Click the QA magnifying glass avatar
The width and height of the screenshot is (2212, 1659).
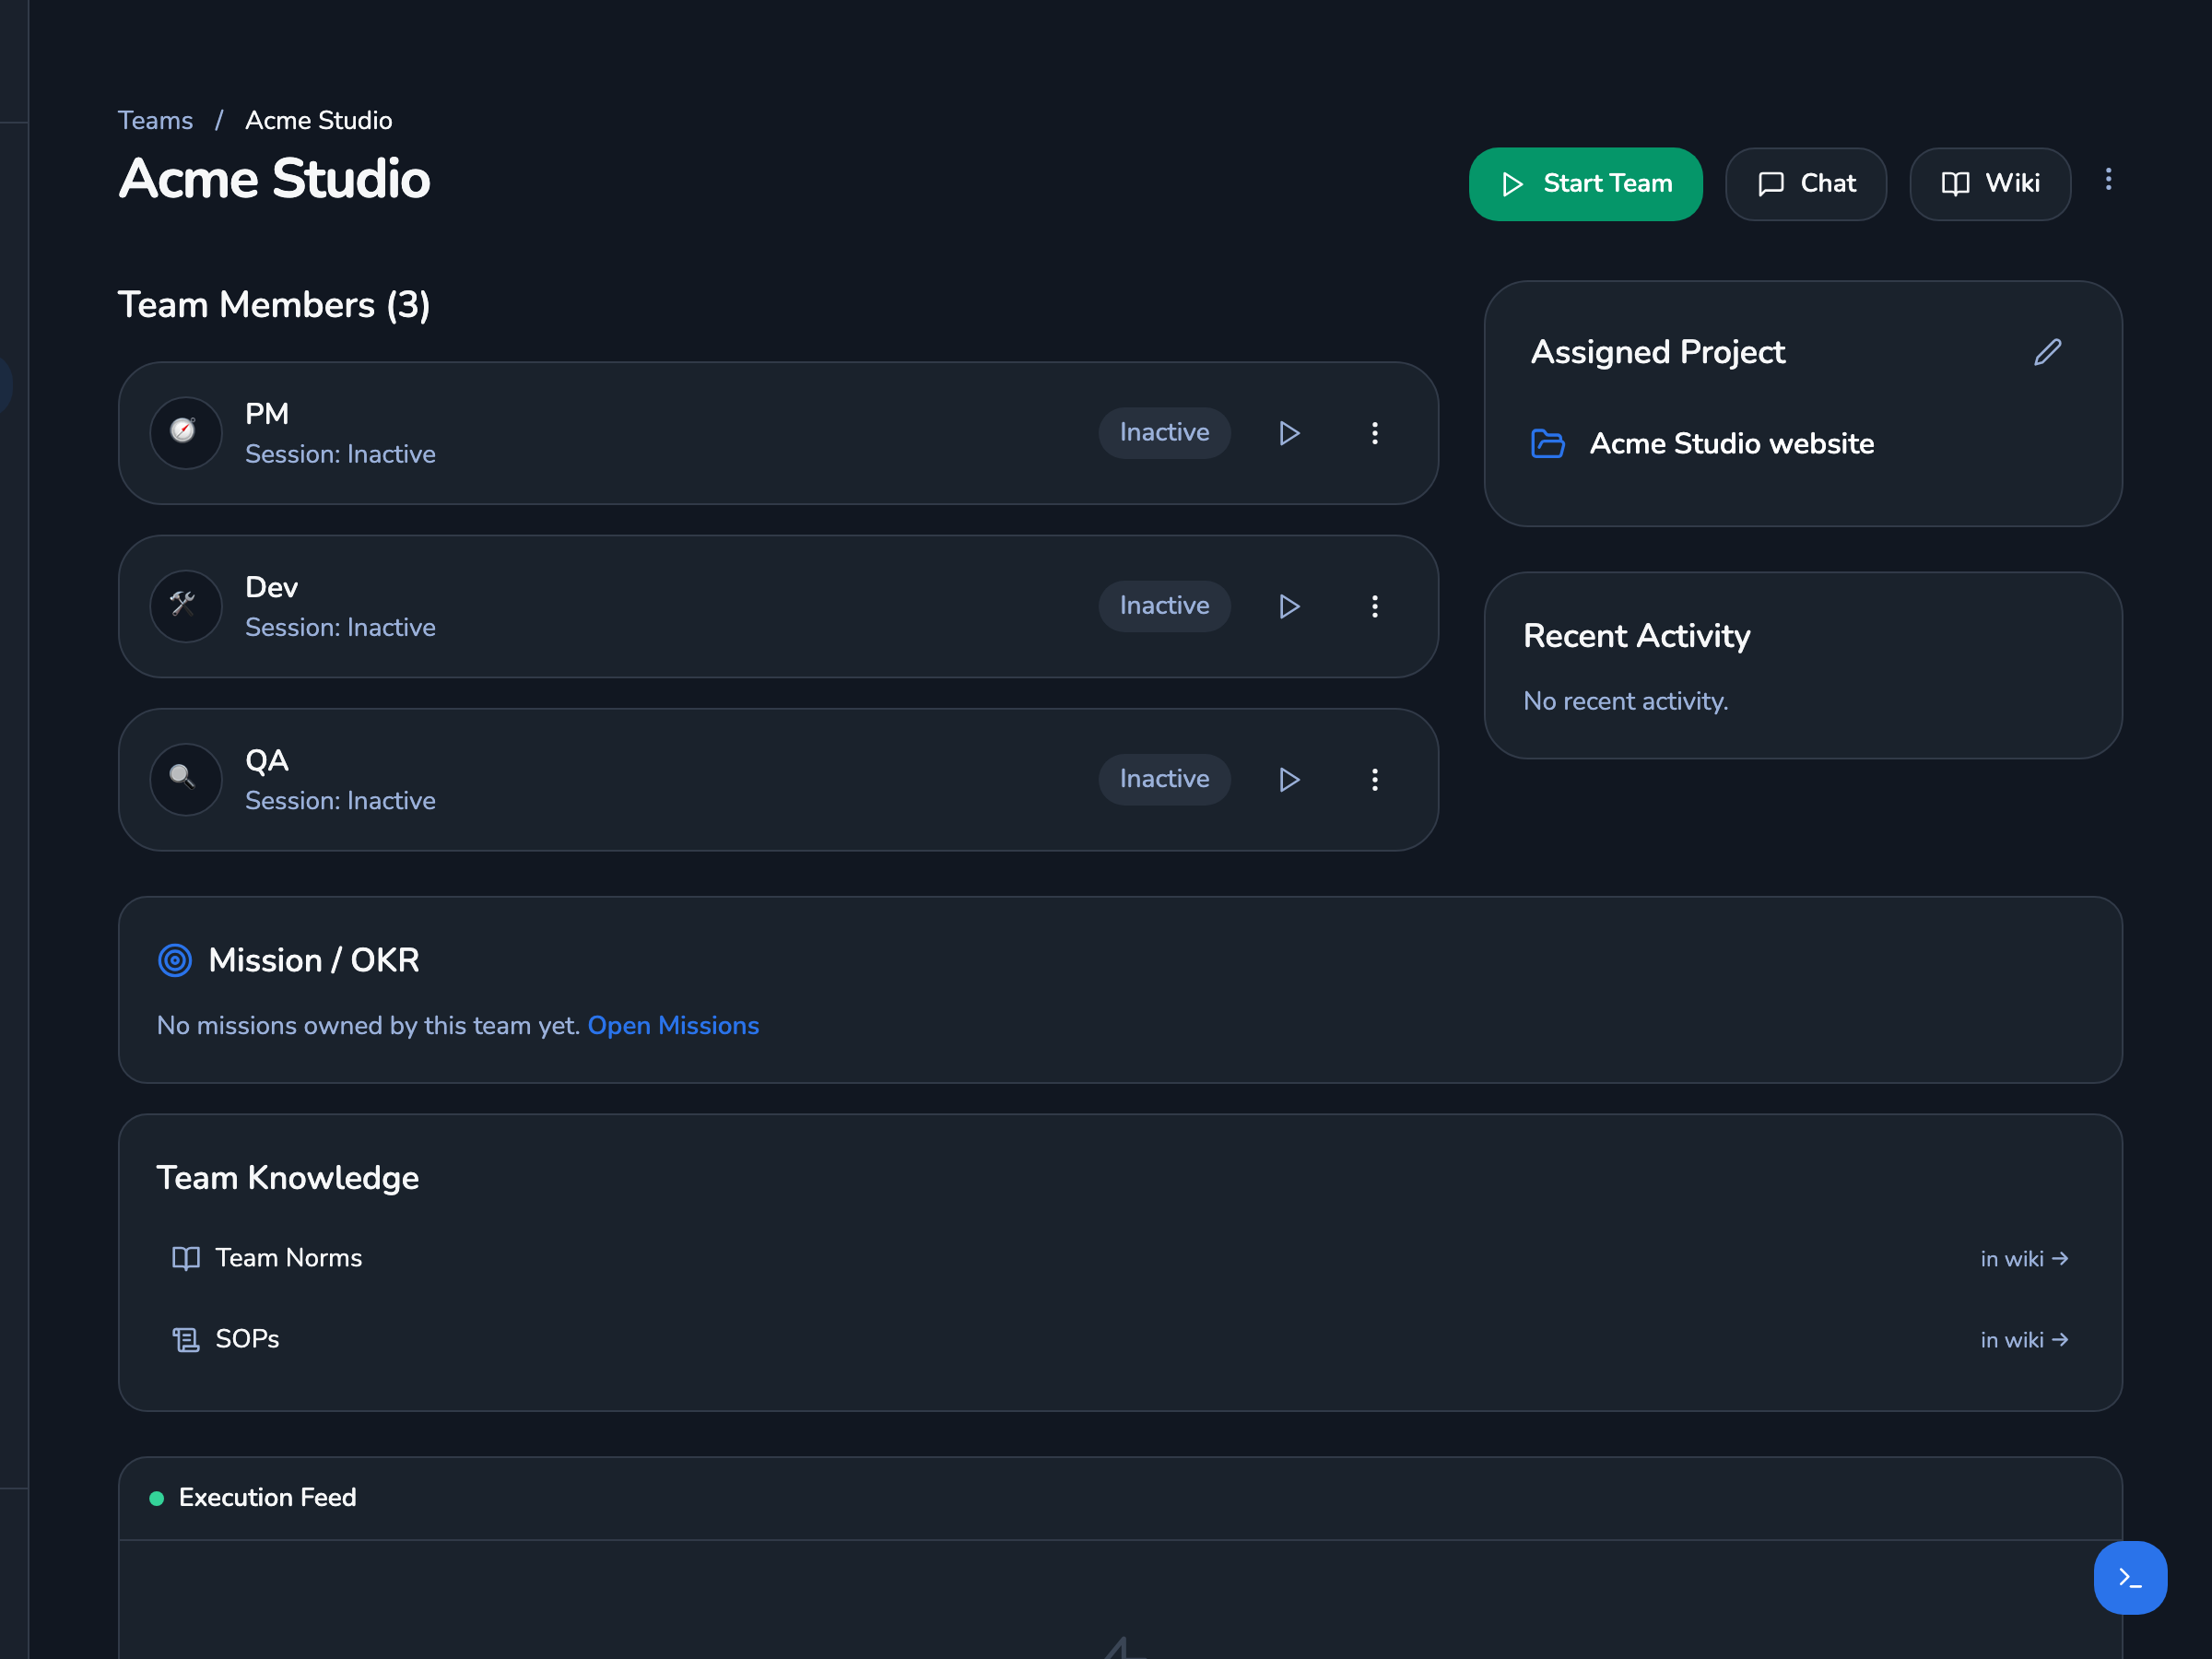point(186,779)
